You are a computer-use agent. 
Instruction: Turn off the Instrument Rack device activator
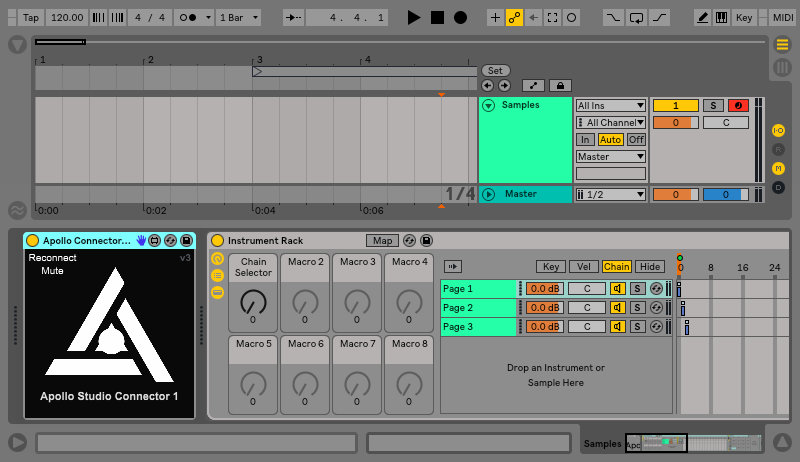(x=217, y=241)
